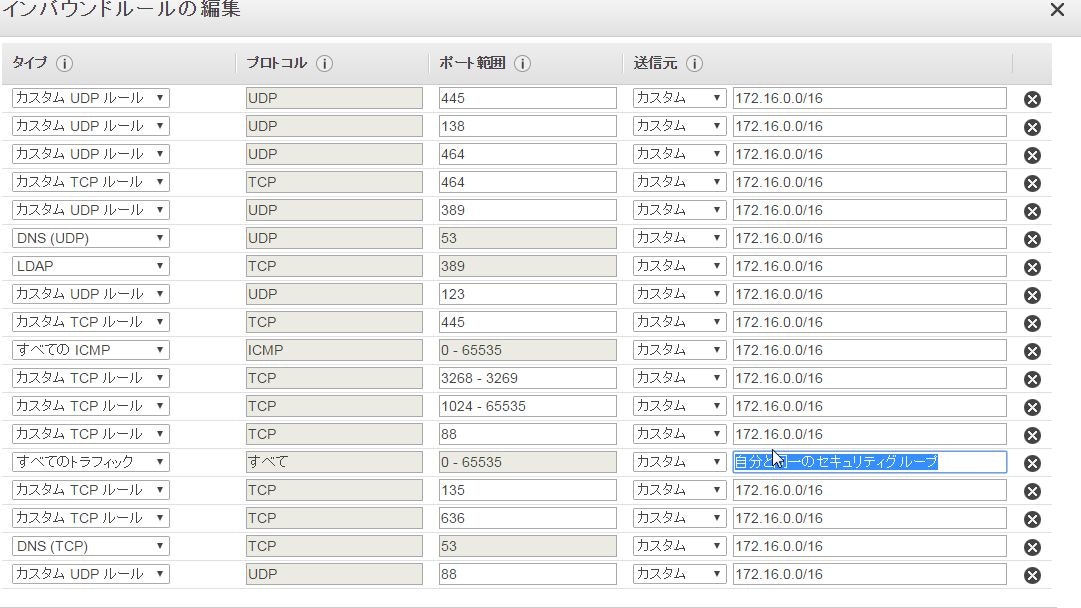Delete the TCP 3268 - 3269 rule
This screenshot has height=608, width=1081.
pos(1032,379)
